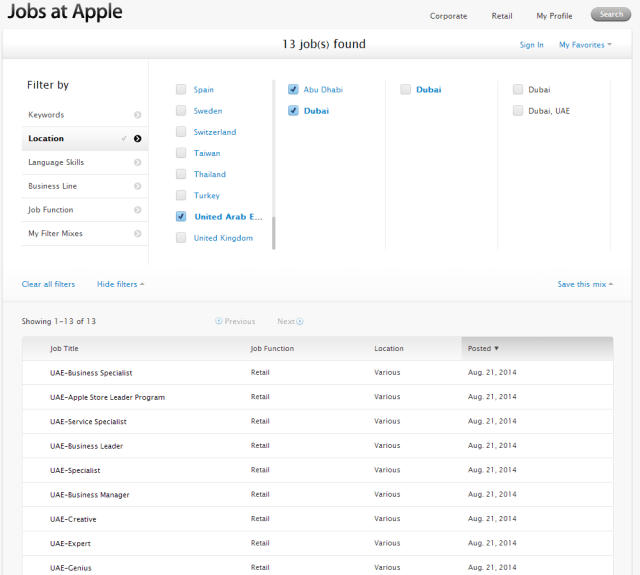Open the My Profile menu item
Screen dimensions: 640x575
(x=554, y=16)
